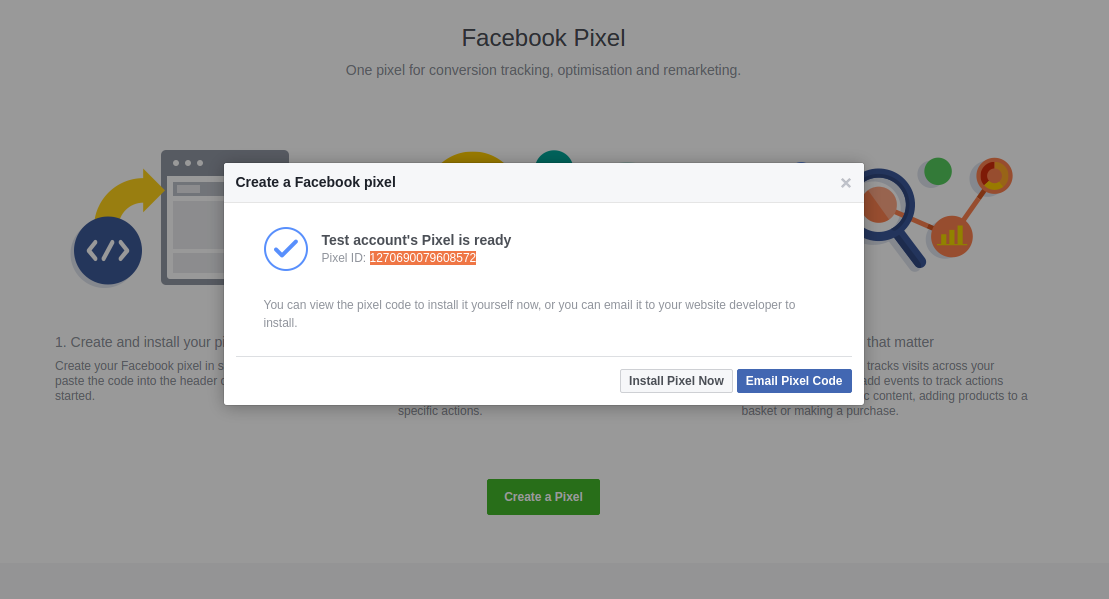The height and width of the screenshot is (599, 1109).
Task: Click the Create a Facebook pixel dialog title
Action: (x=315, y=182)
